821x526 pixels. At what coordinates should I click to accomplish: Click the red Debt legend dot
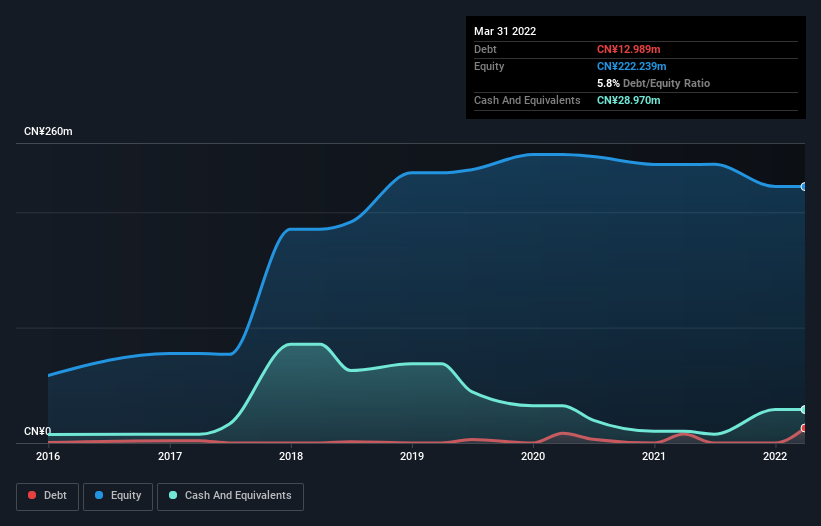(x=32, y=495)
